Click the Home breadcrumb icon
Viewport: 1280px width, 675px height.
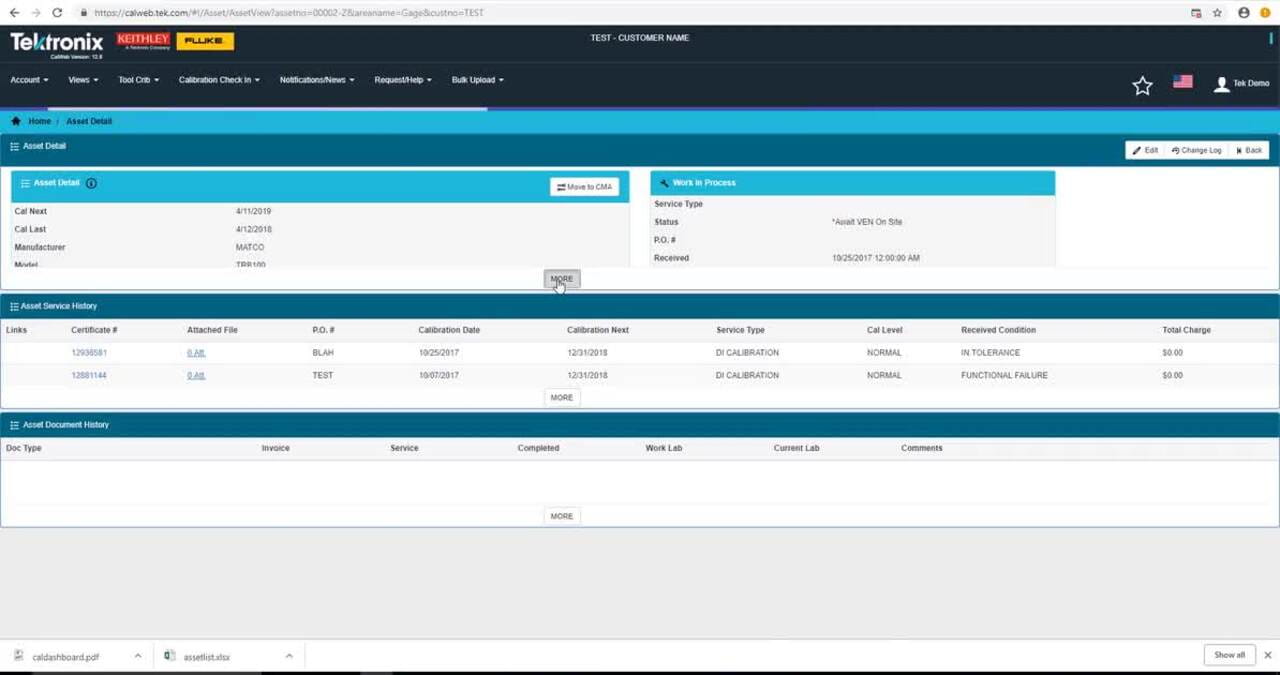[16, 121]
